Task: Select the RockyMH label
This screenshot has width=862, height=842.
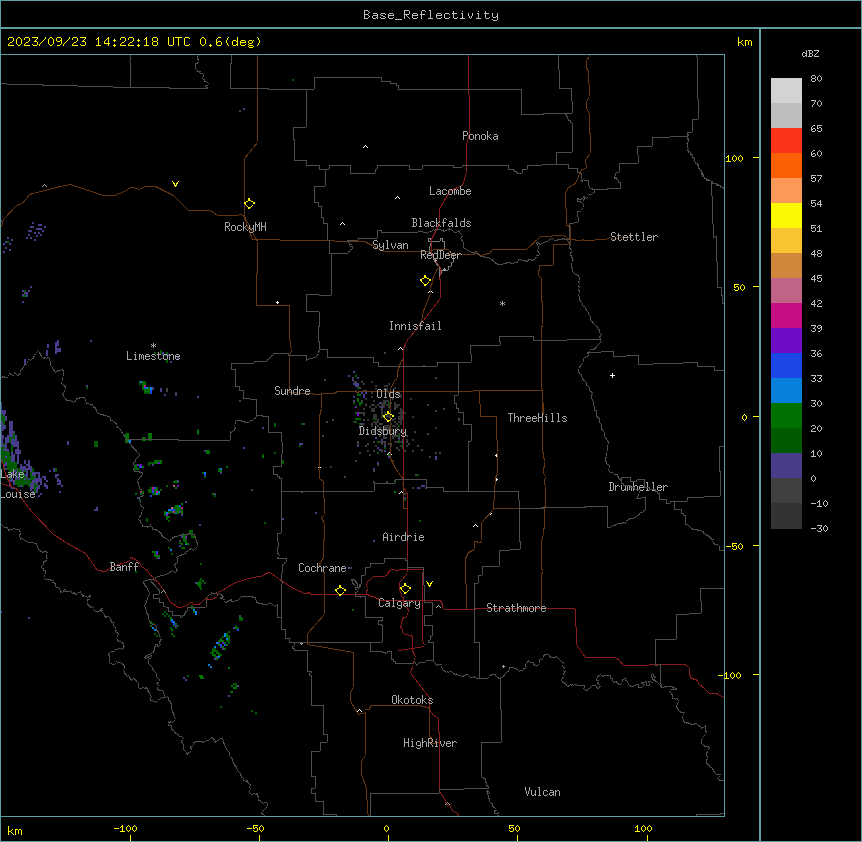Action: click(x=245, y=227)
